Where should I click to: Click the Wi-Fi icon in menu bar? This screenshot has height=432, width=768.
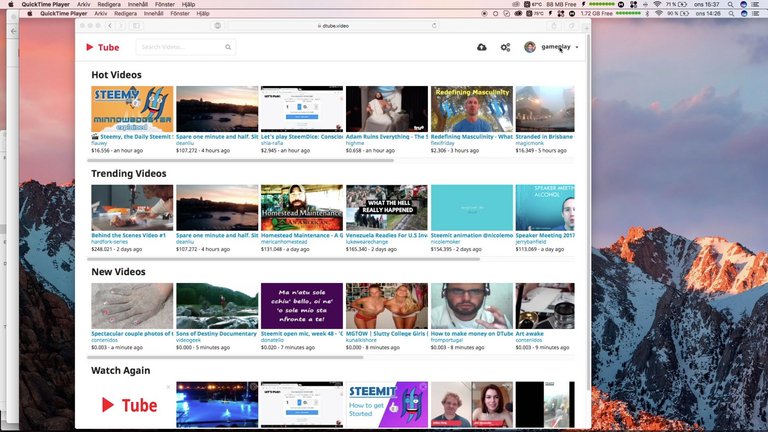[x=657, y=4]
